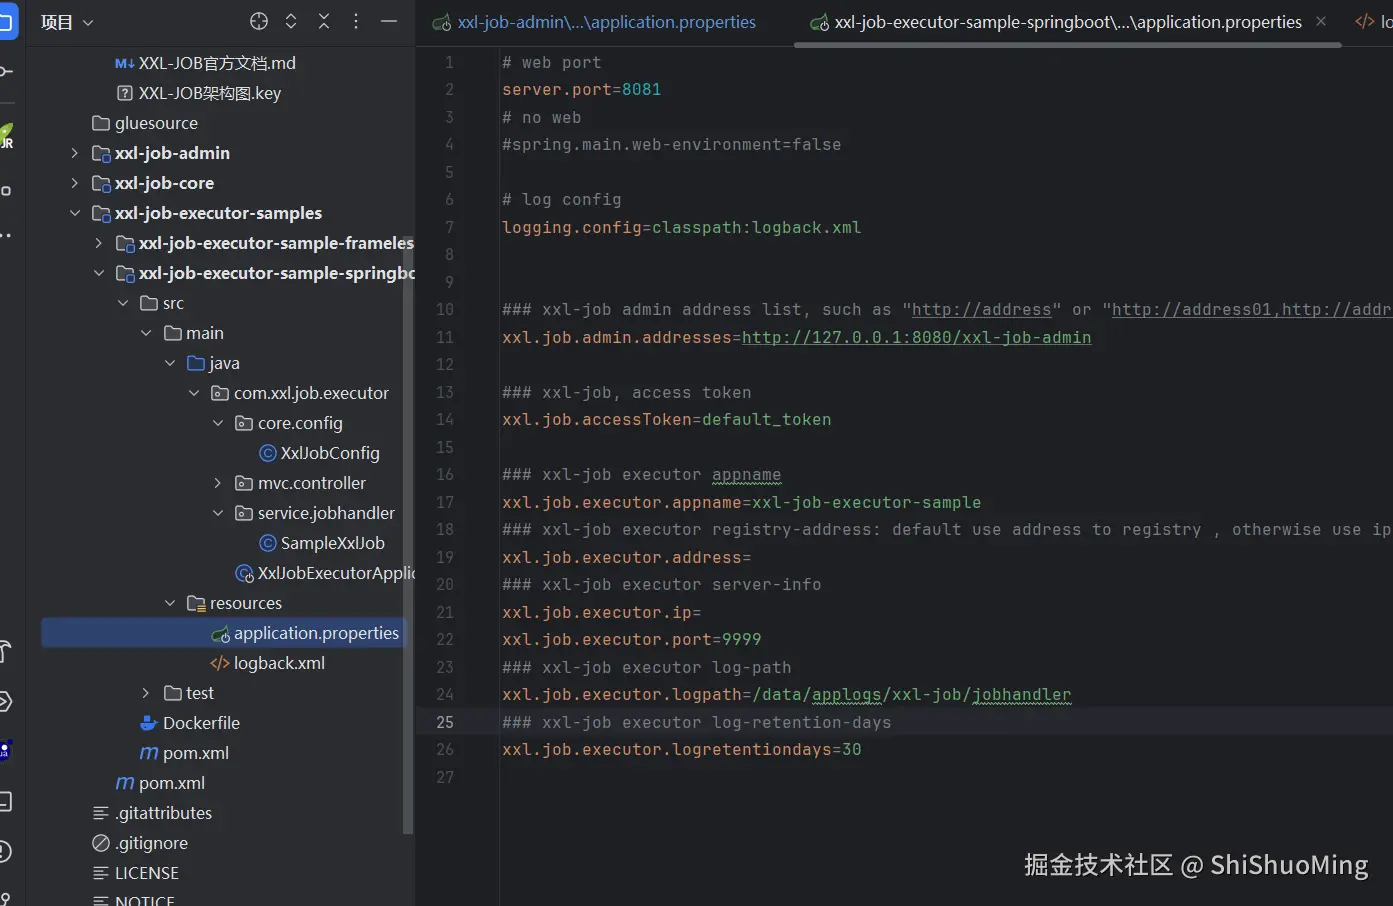Image resolution: width=1393 pixels, height=906 pixels.
Task: Open the SampleXxlJob class
Action: click(332, 543)
